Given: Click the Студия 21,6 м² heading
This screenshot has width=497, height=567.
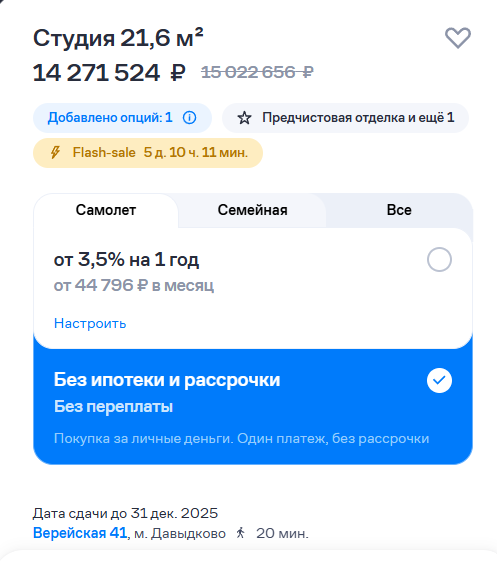Looking at the screenshot, I should [x=118, y=38].
